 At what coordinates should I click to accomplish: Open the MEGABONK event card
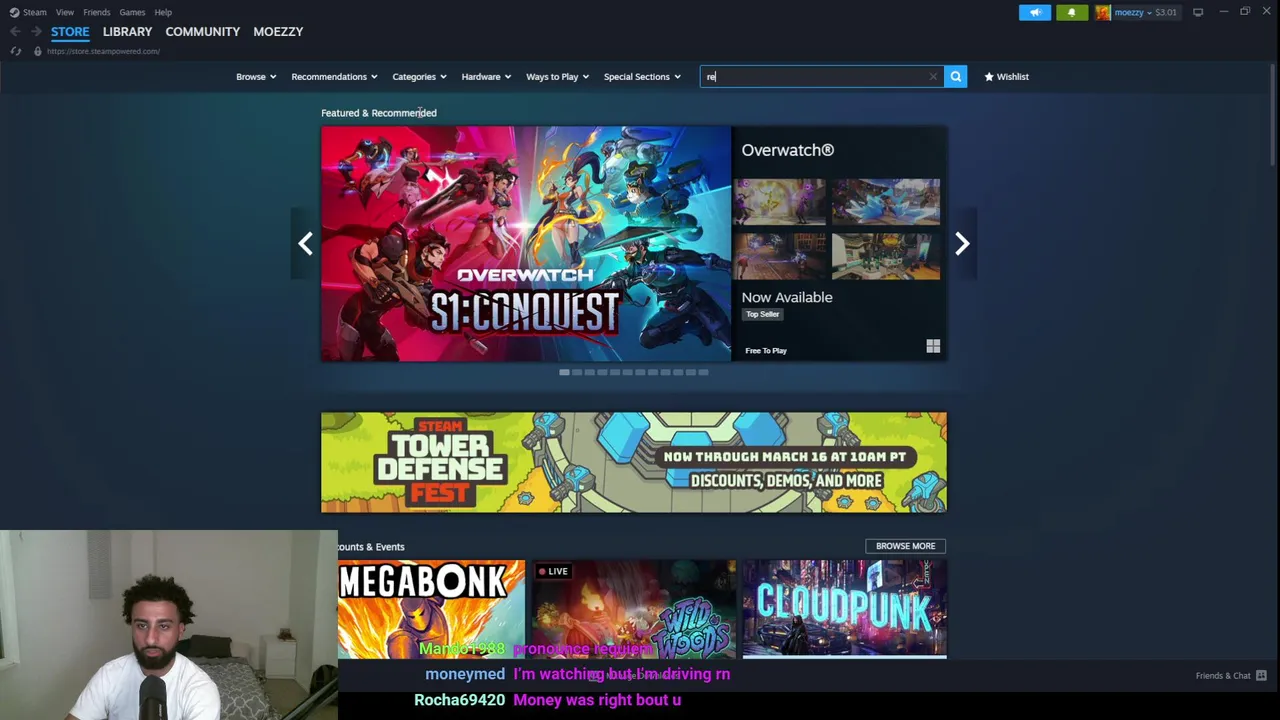click(x=431, y=608)
